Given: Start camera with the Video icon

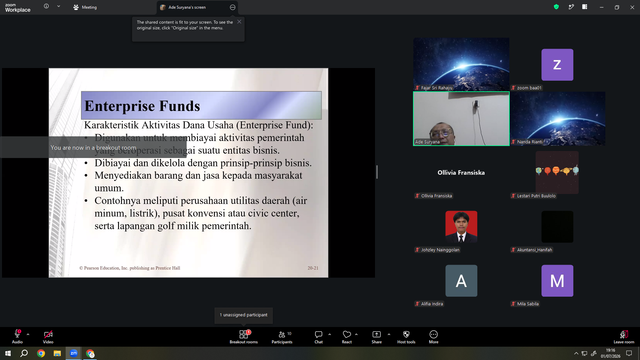Looking at the screenshot, I should pyautogui.click(x=48, y=334).
